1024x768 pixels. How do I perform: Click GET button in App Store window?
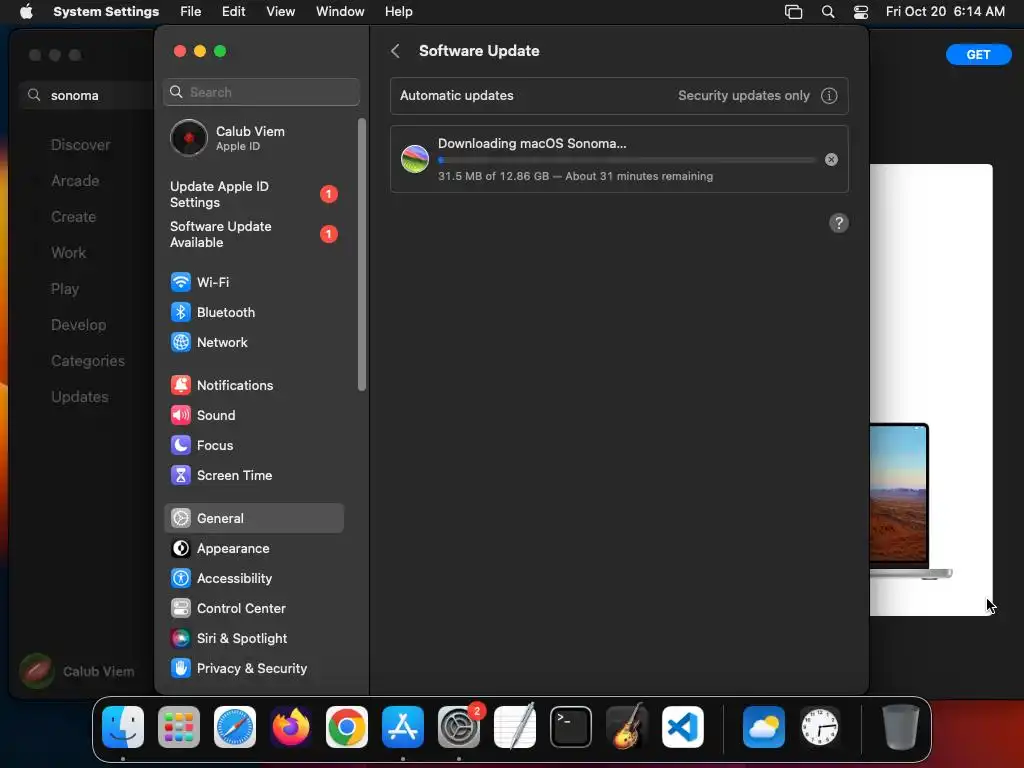point(978,55)
